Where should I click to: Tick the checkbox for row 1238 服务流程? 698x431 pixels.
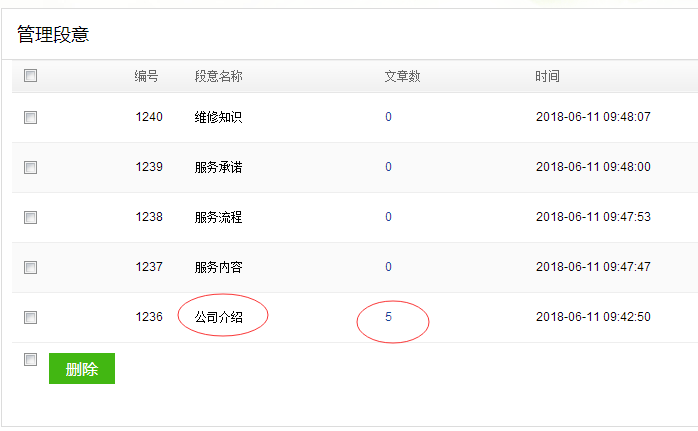30,217
